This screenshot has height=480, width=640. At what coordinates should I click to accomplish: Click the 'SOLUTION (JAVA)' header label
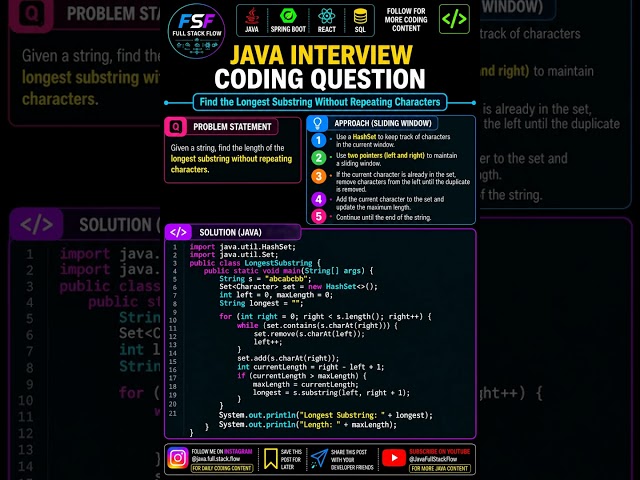[230, 232]
